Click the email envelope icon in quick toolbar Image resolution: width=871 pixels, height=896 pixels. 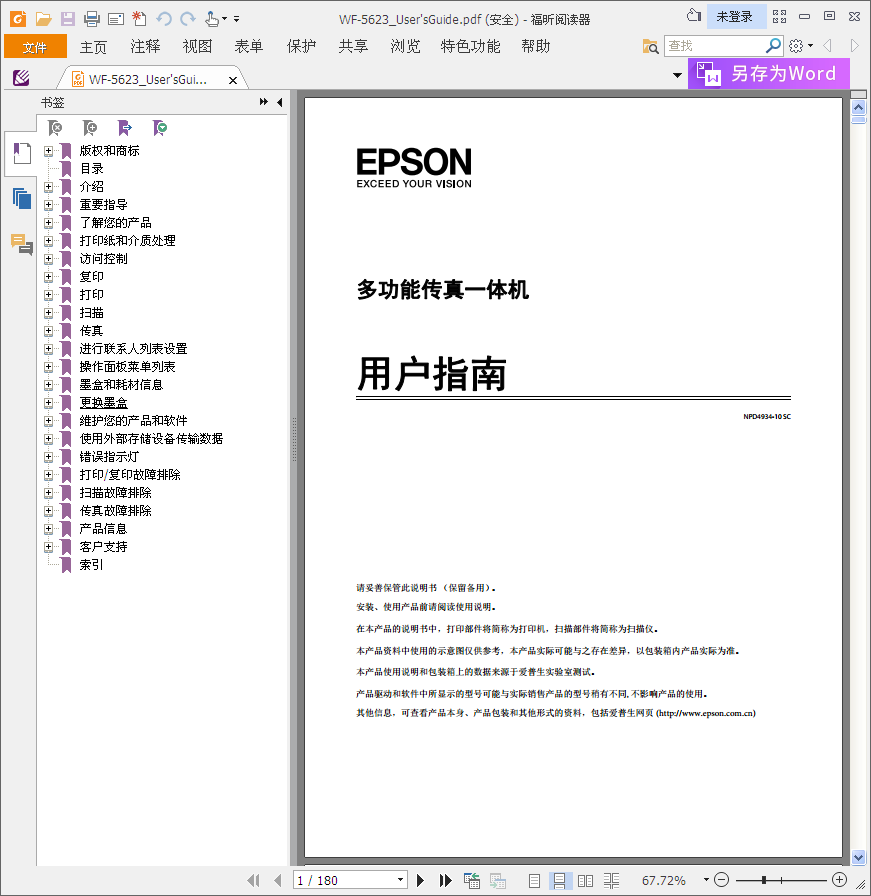[x=116, y=19]
